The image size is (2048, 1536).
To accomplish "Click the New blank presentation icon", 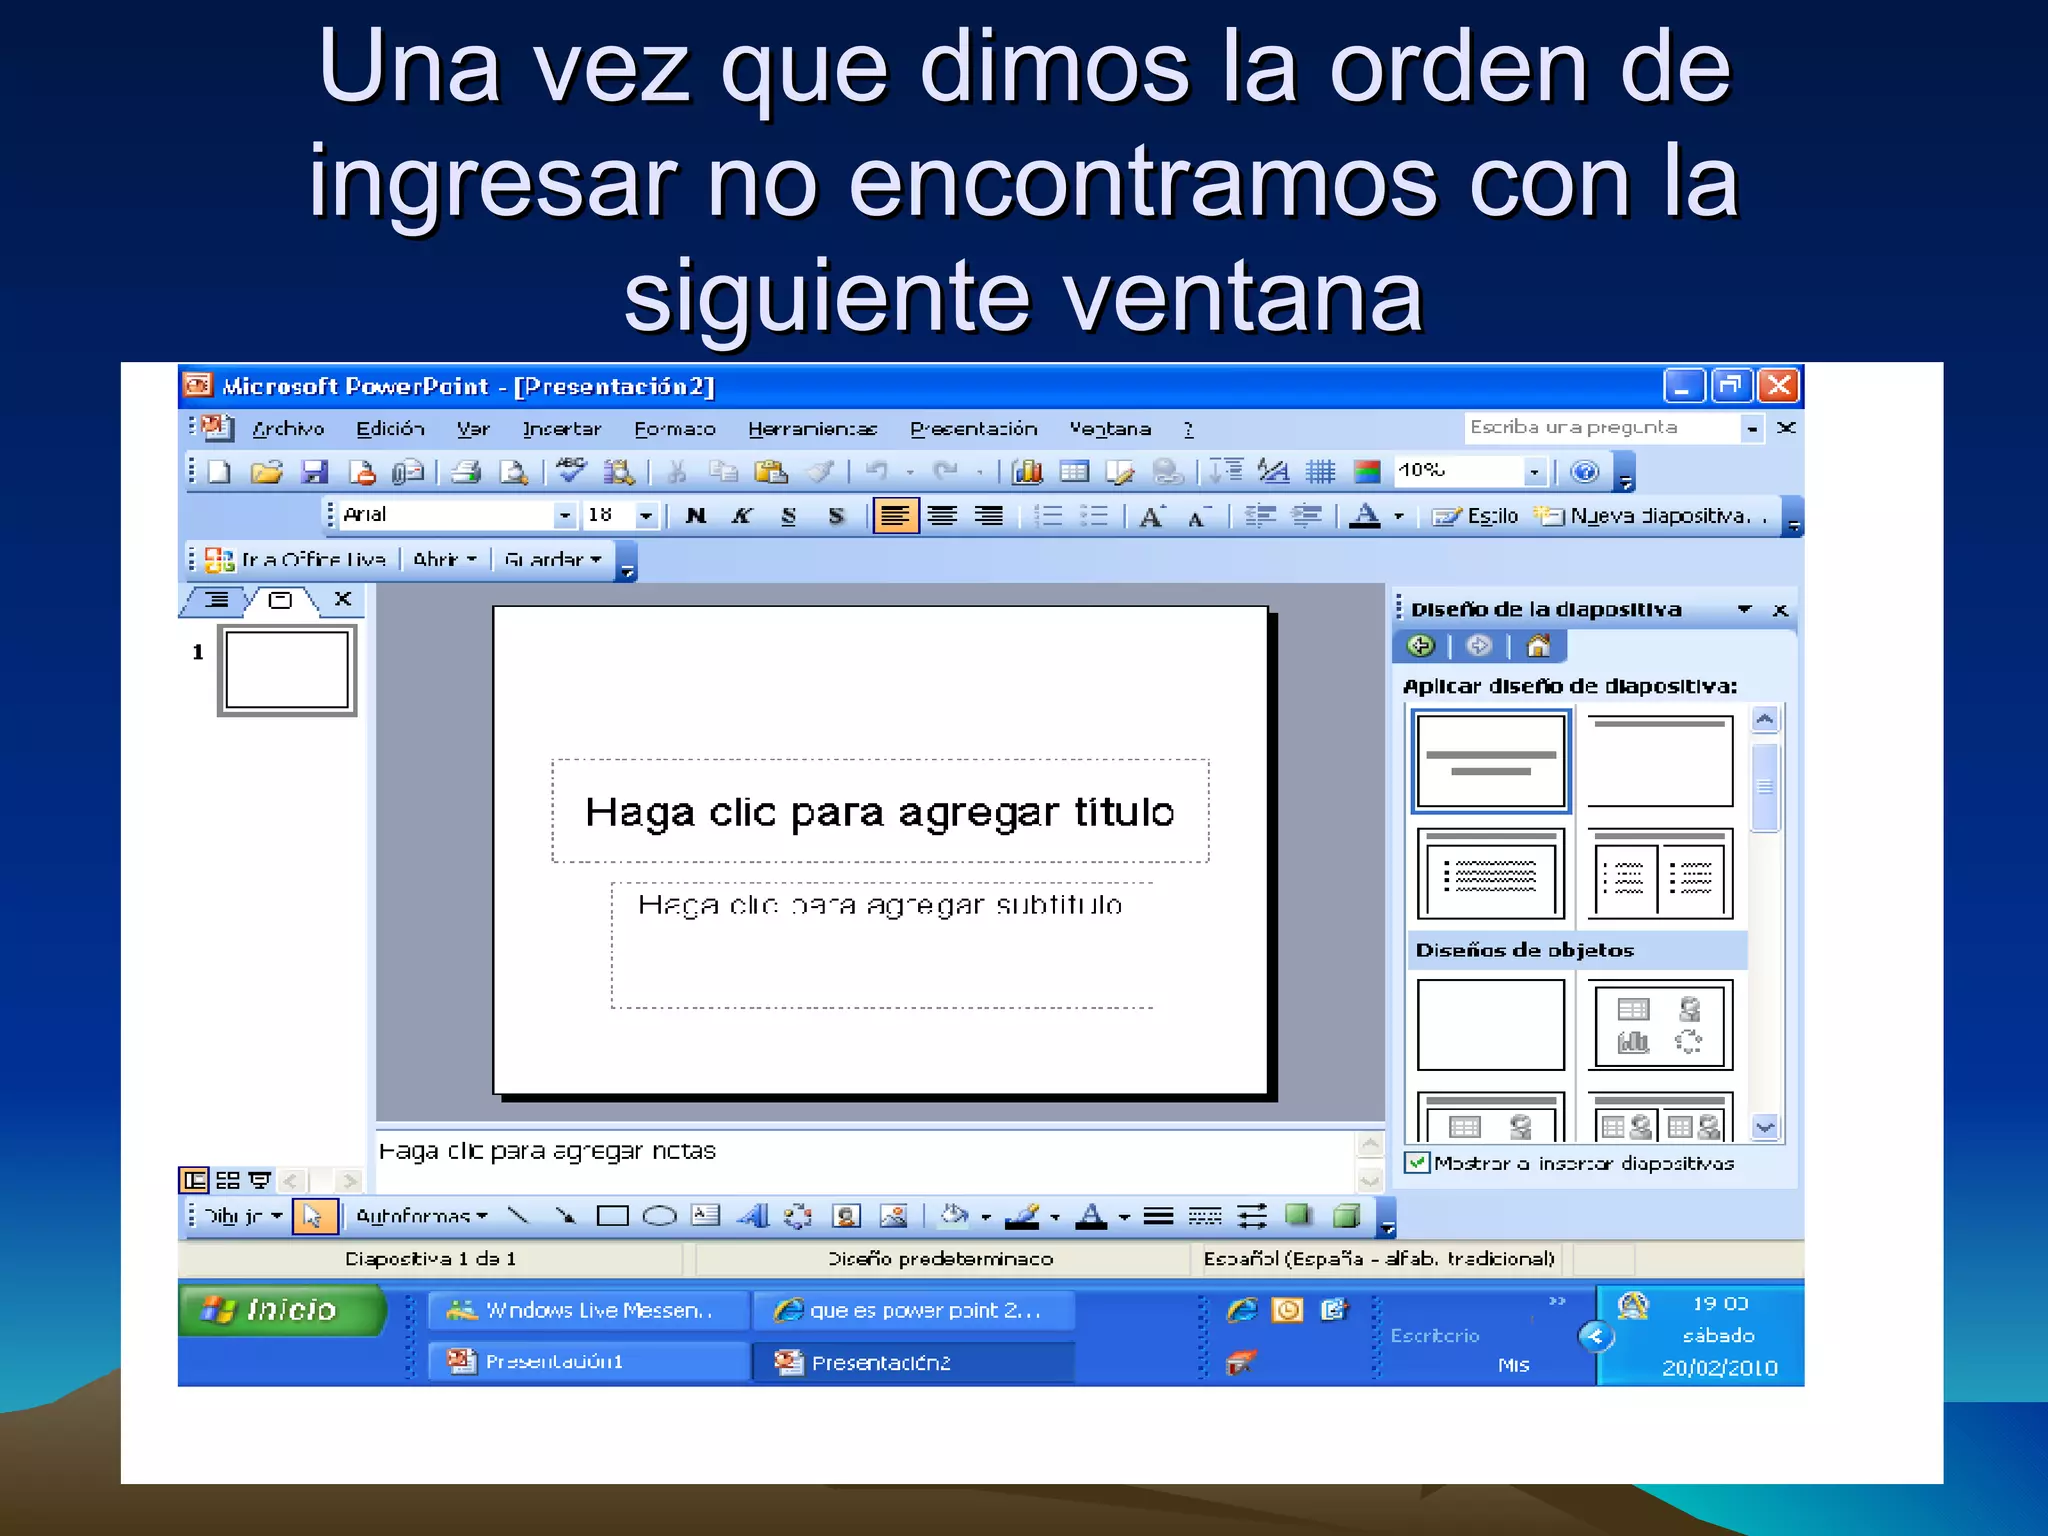I will (x=219, y=471).
